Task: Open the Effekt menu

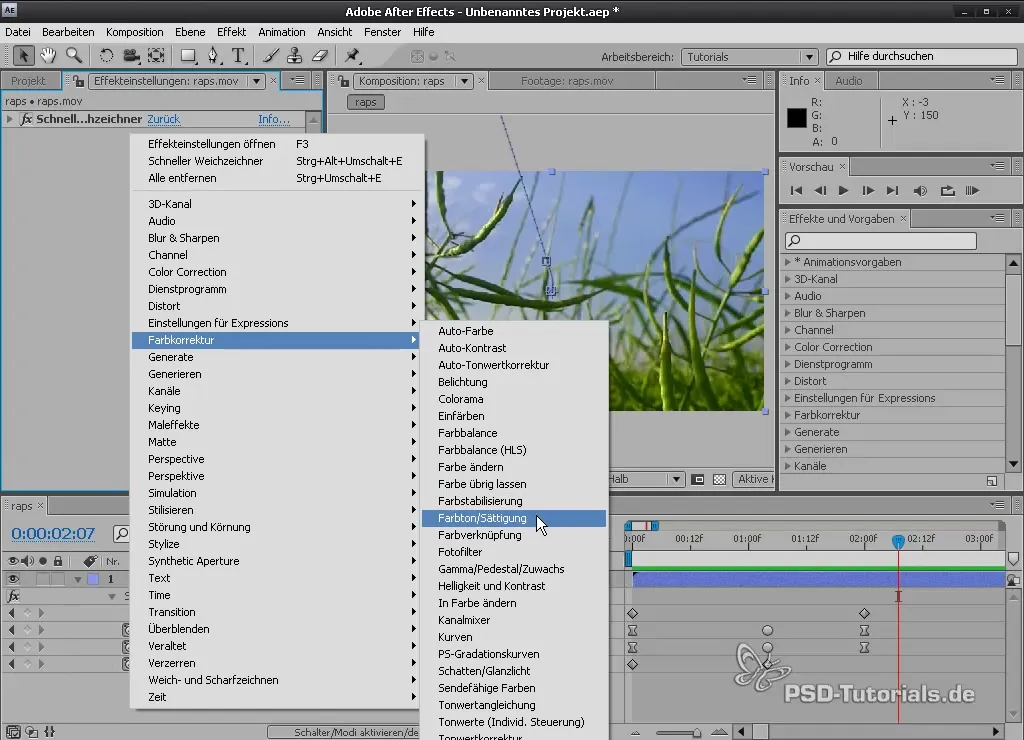Action: click(231, 32)
